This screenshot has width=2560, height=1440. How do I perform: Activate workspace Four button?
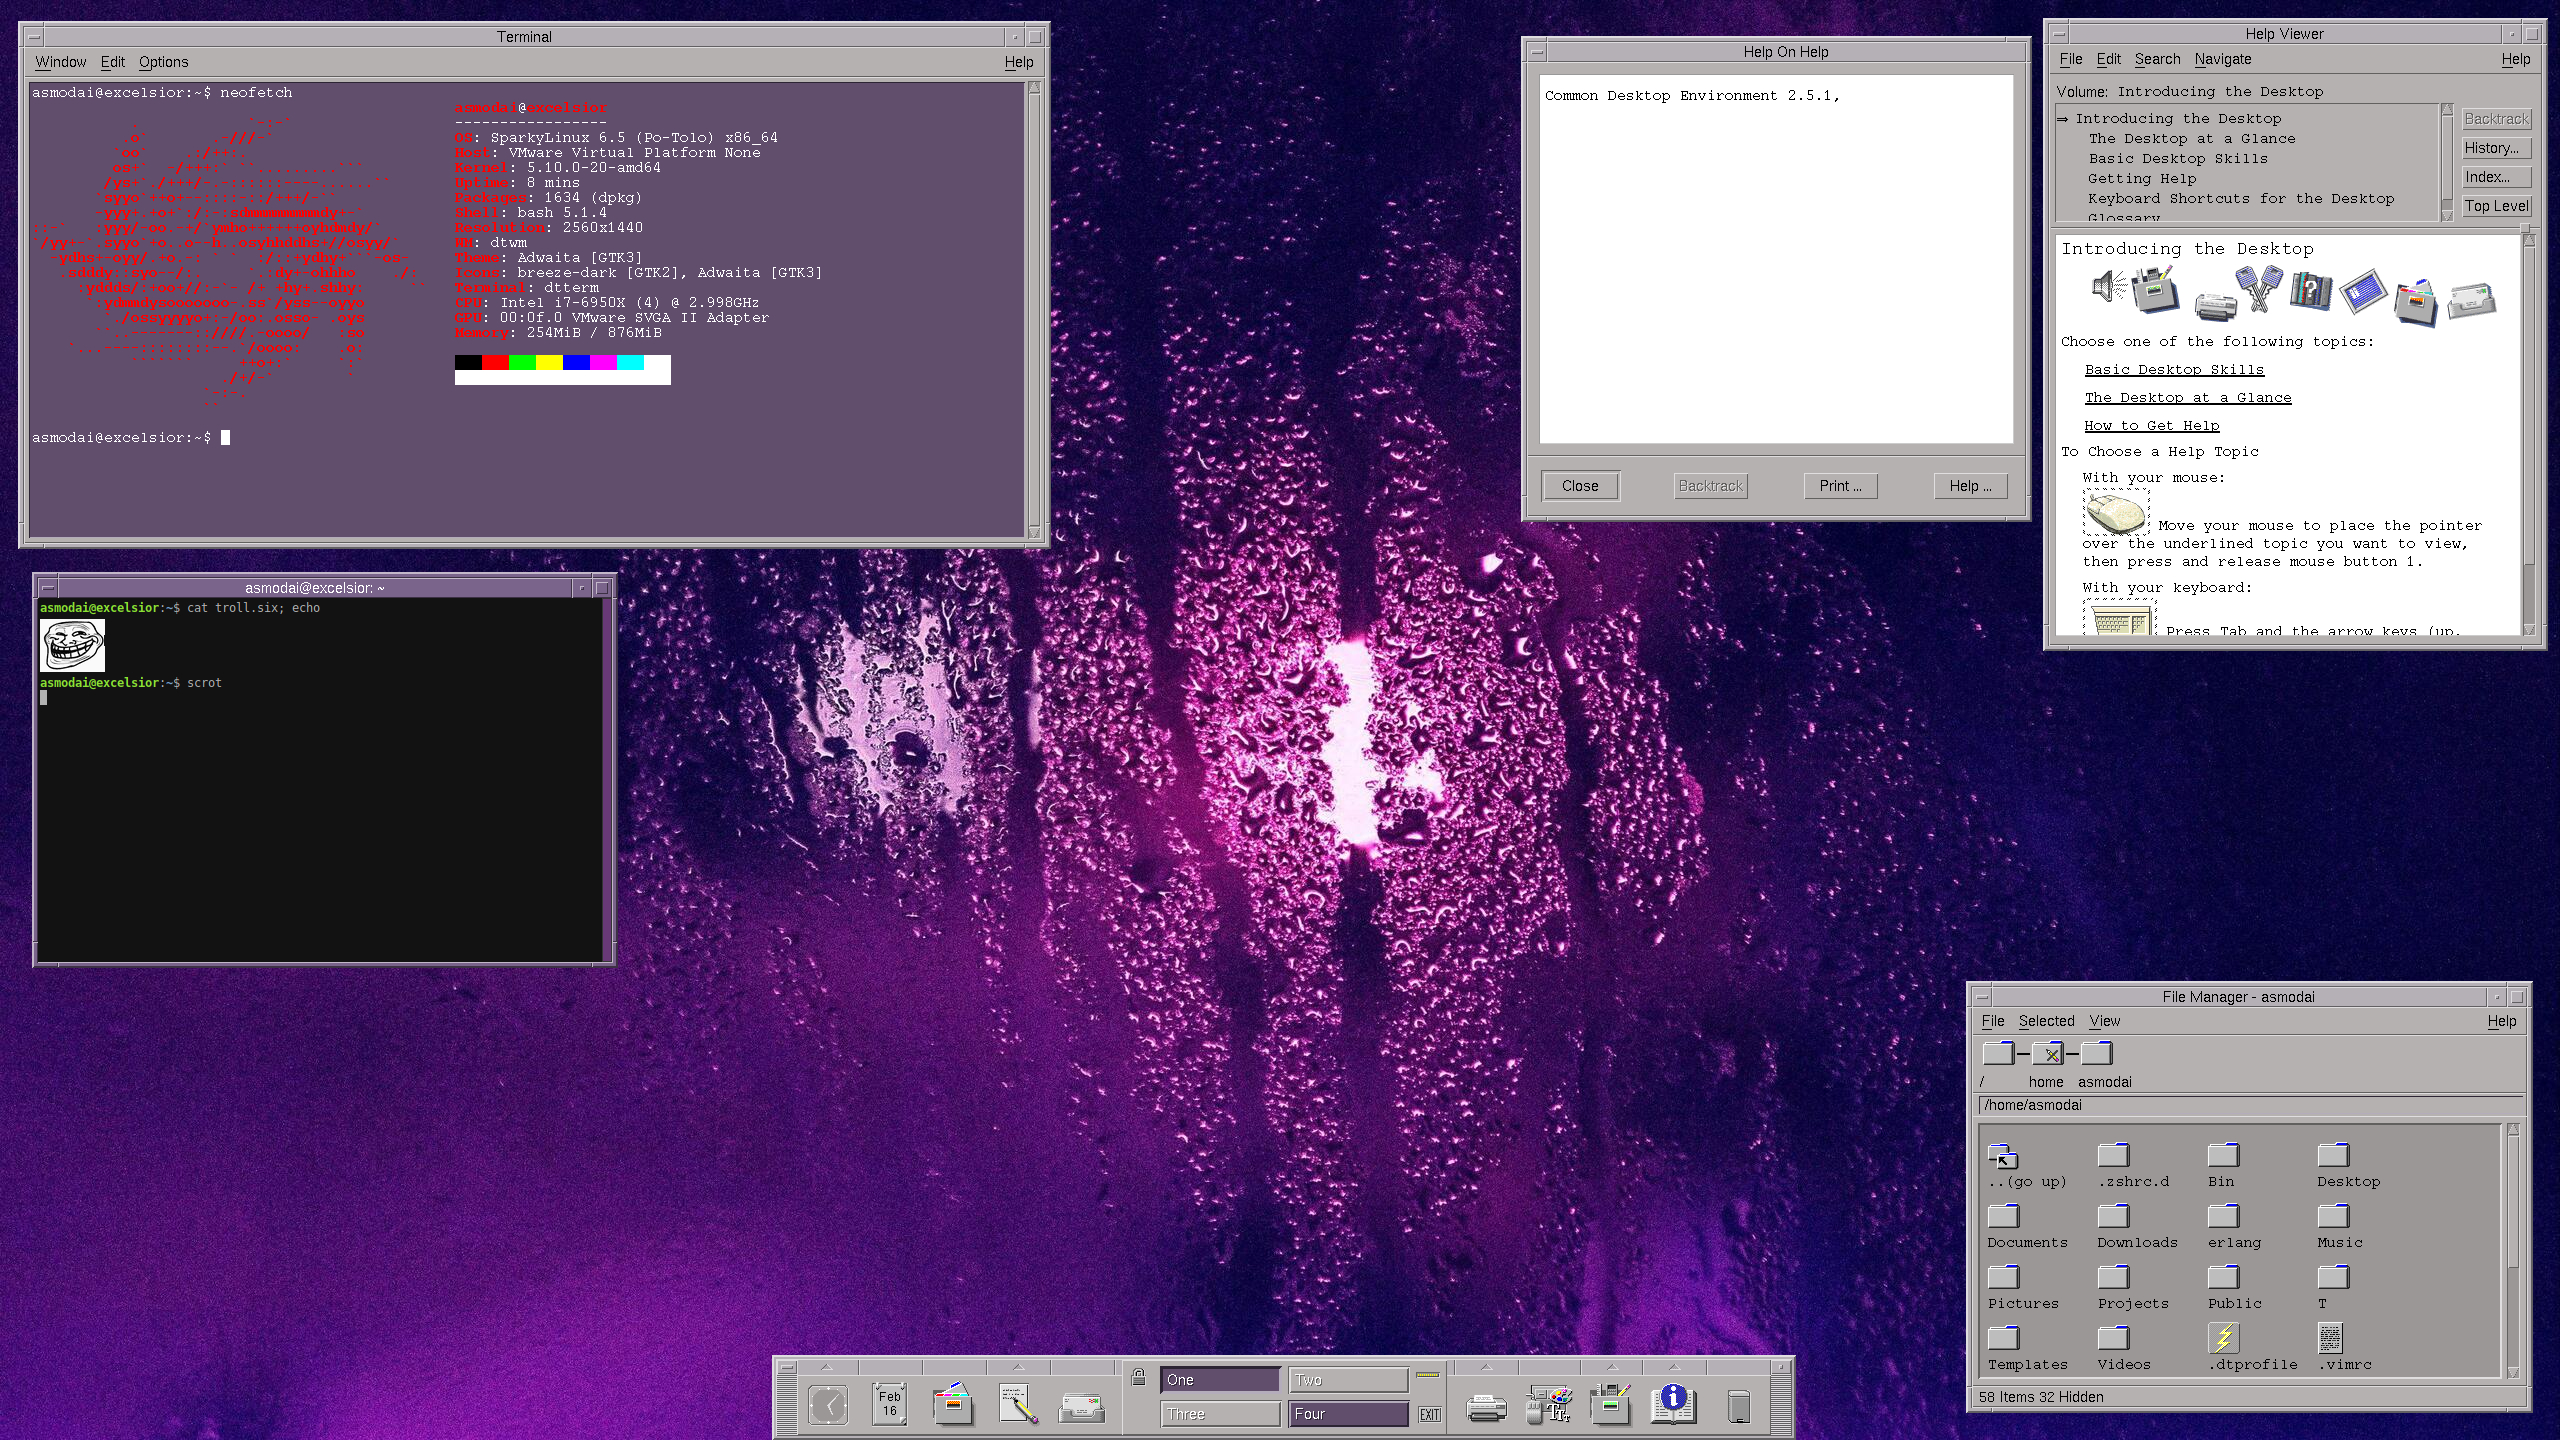tap(1348, 1414)
